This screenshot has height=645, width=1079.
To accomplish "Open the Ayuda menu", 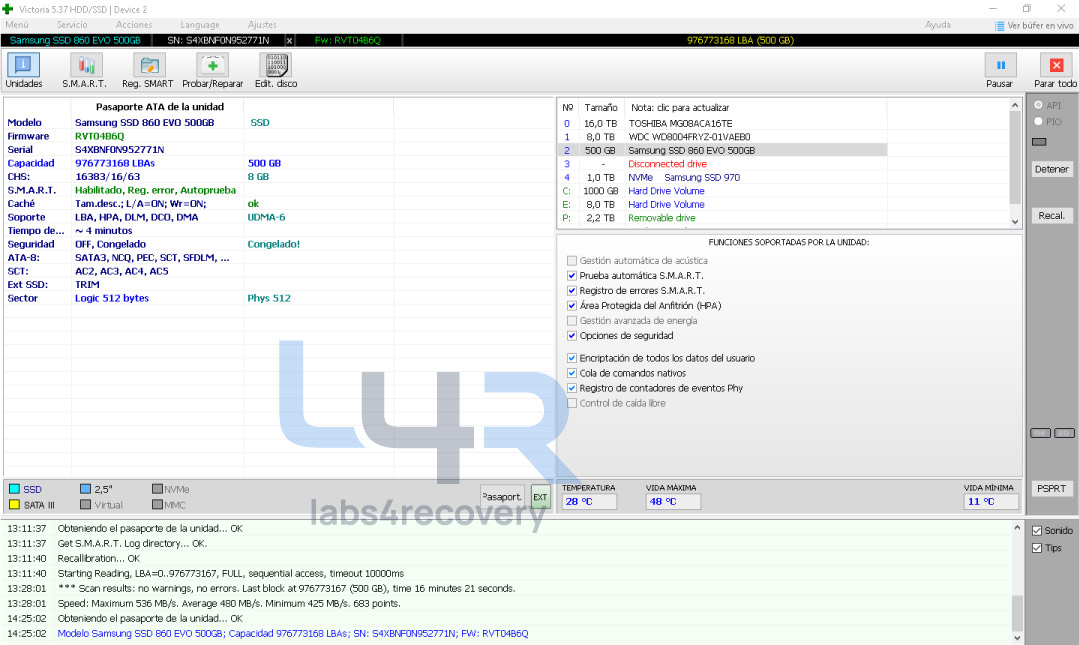I will click(937, 25).
